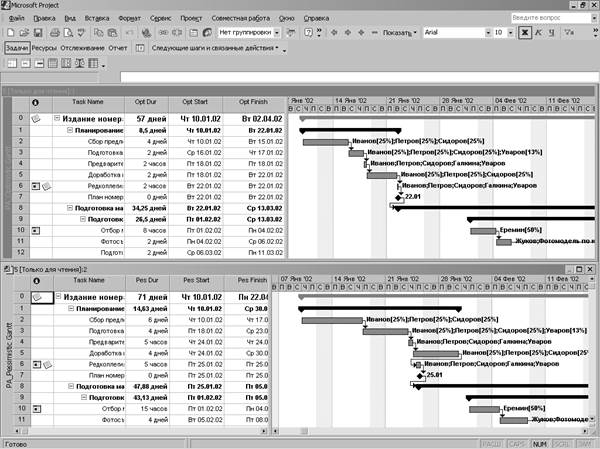
Task: Expand 'Следующие шаги и связанные действия' menu
Action: click(x=215, y=48)
